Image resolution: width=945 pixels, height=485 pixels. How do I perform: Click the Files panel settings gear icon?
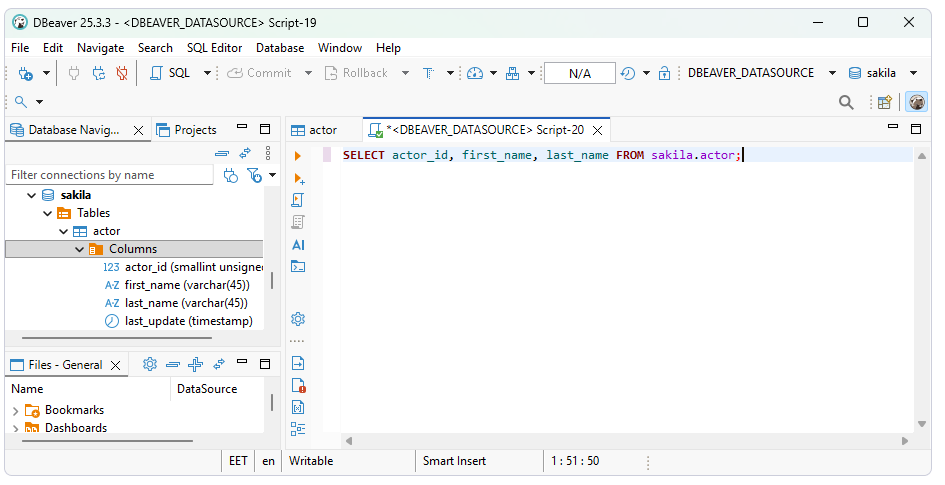click(150, 365)
